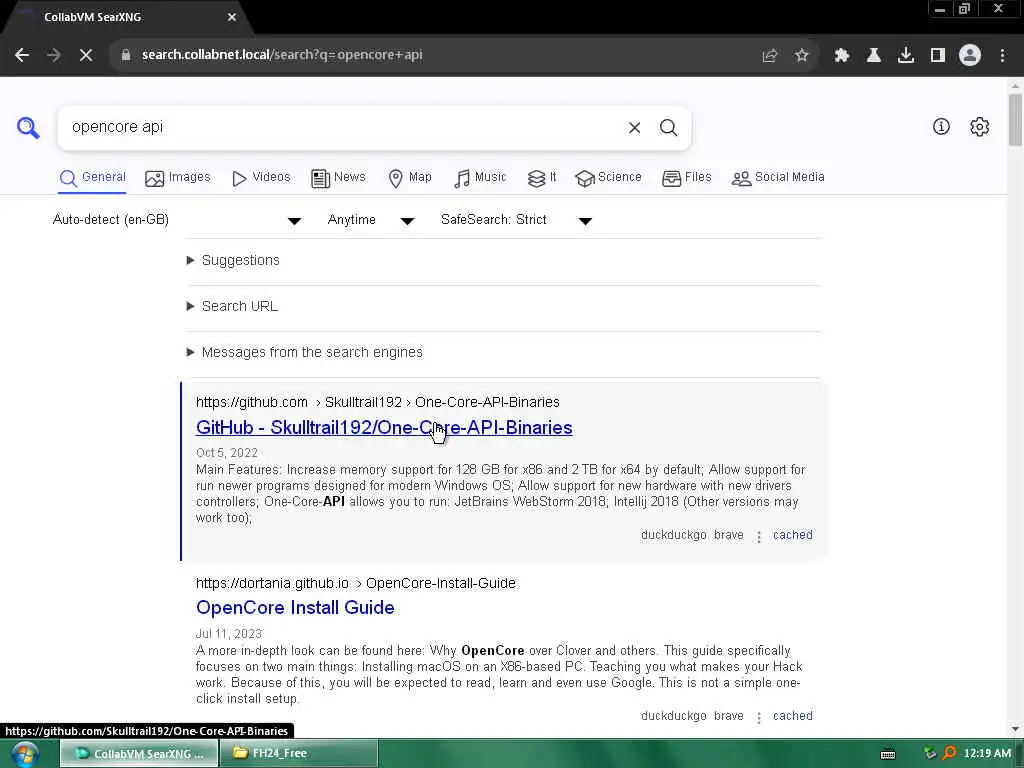Open the Anytime time-range dropdown

[370, 220]
